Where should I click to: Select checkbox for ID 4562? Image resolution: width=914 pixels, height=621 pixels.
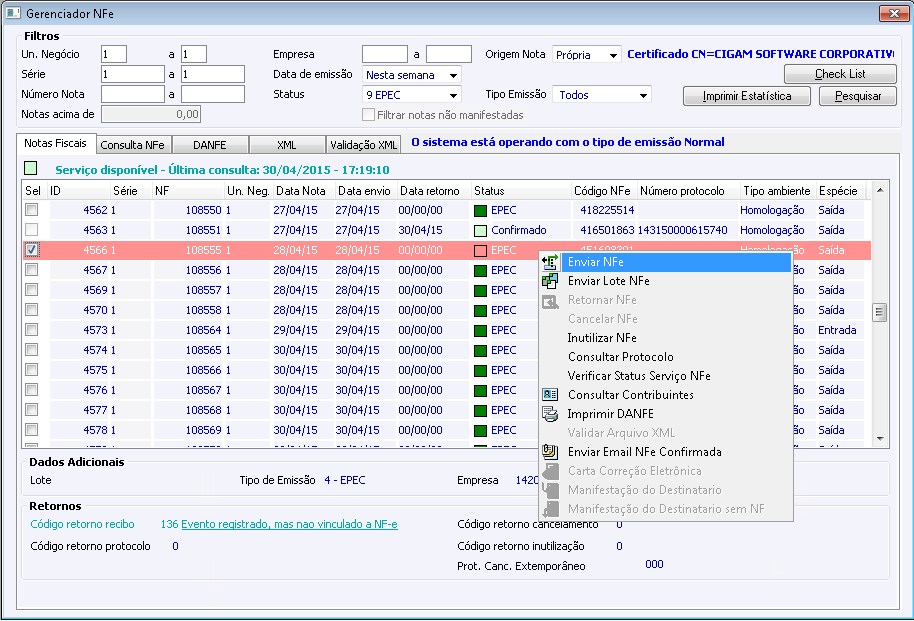coord(31,209)
